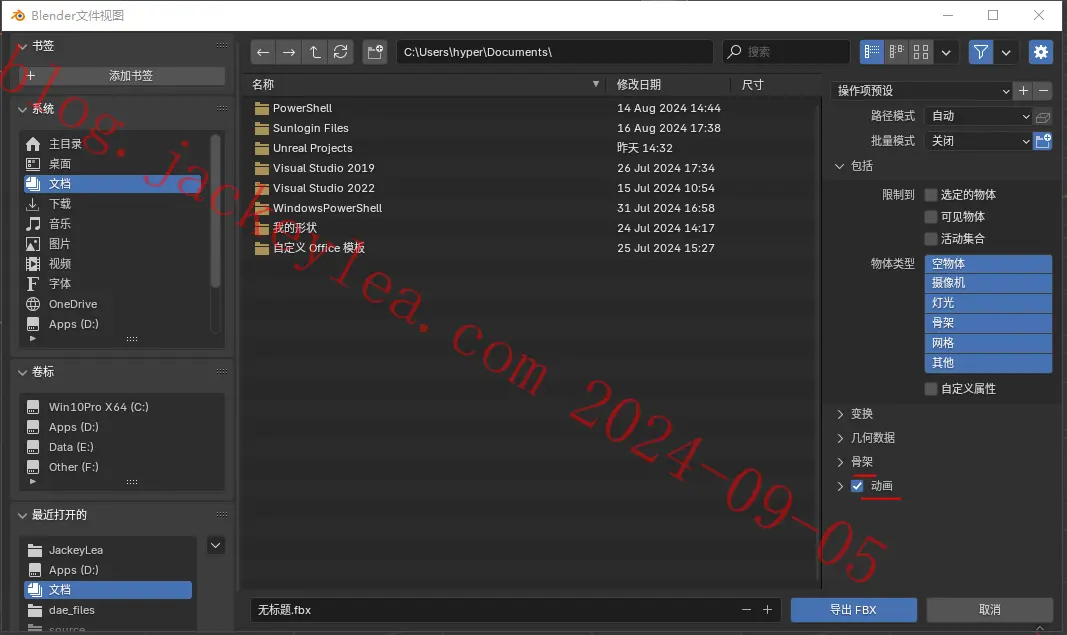Expand the 变换 section
This screenshot has width=1067, height=635.
861,414
